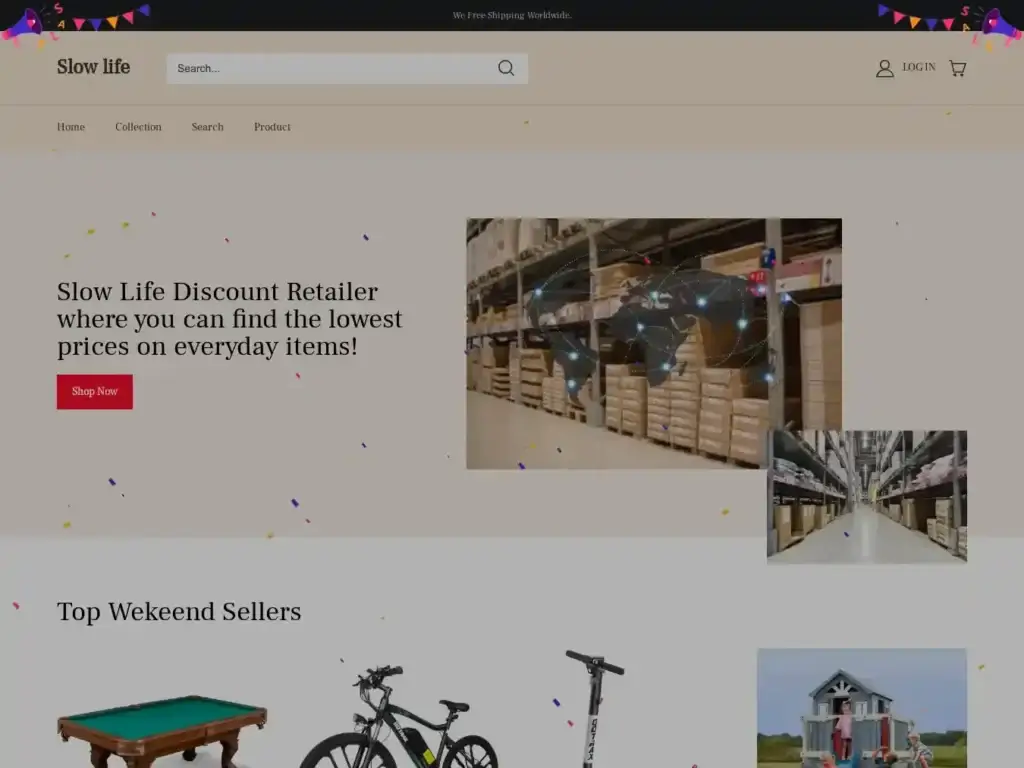This screenshot has height=768, width=1024.
Task: Open the electric bike product thumbnail
Action: (x=400, y=720)
